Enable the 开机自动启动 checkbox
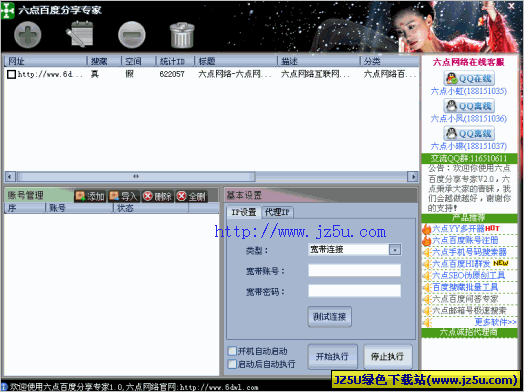The width and height of the screenshot is (524, 392). [x=232, y=351]
